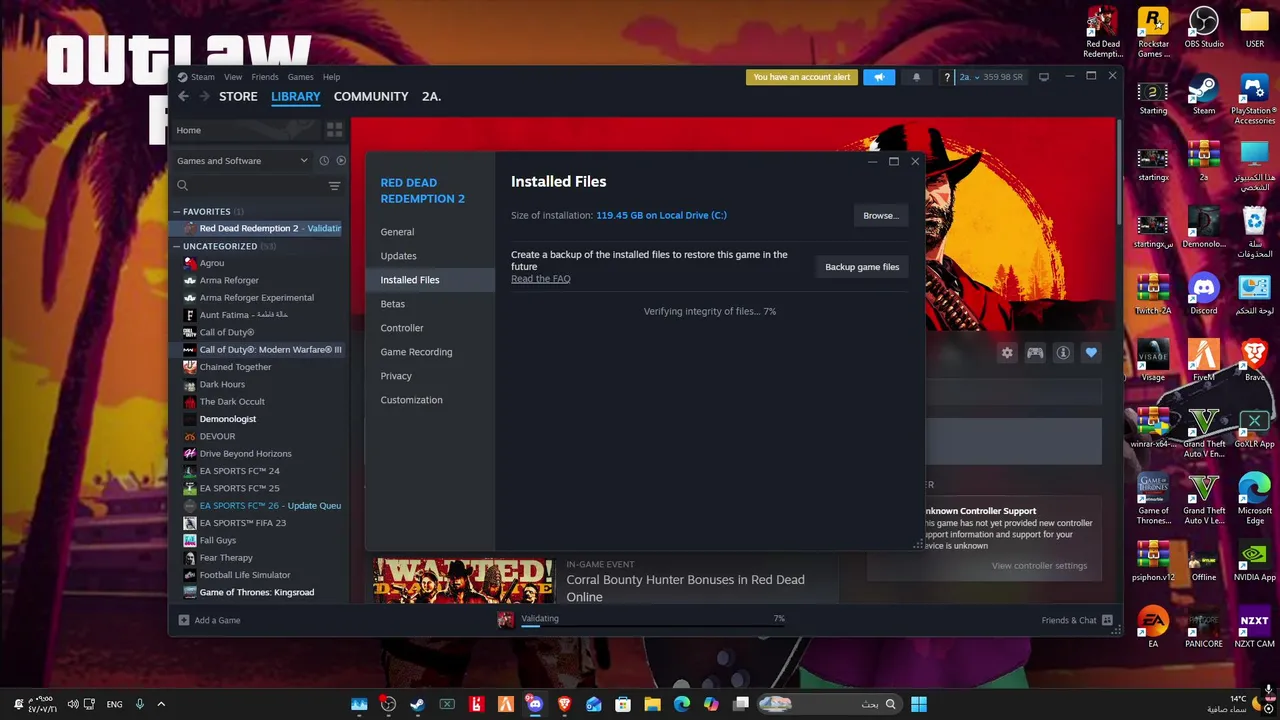The height and width of the screenshot is (720, 1280).
Task: Open PlayStation Accessories desktop shortcut
Action: pos(1254,100)
